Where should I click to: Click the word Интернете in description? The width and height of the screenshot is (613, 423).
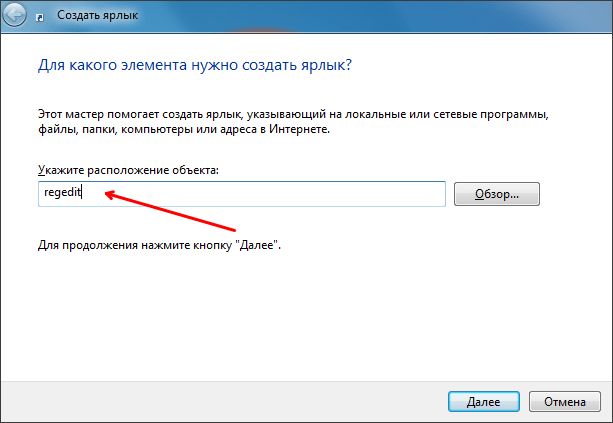[x=299, y=129]
